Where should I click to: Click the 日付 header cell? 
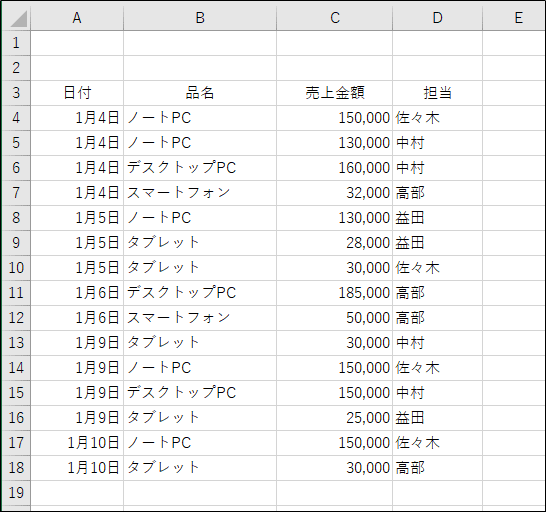77,93
